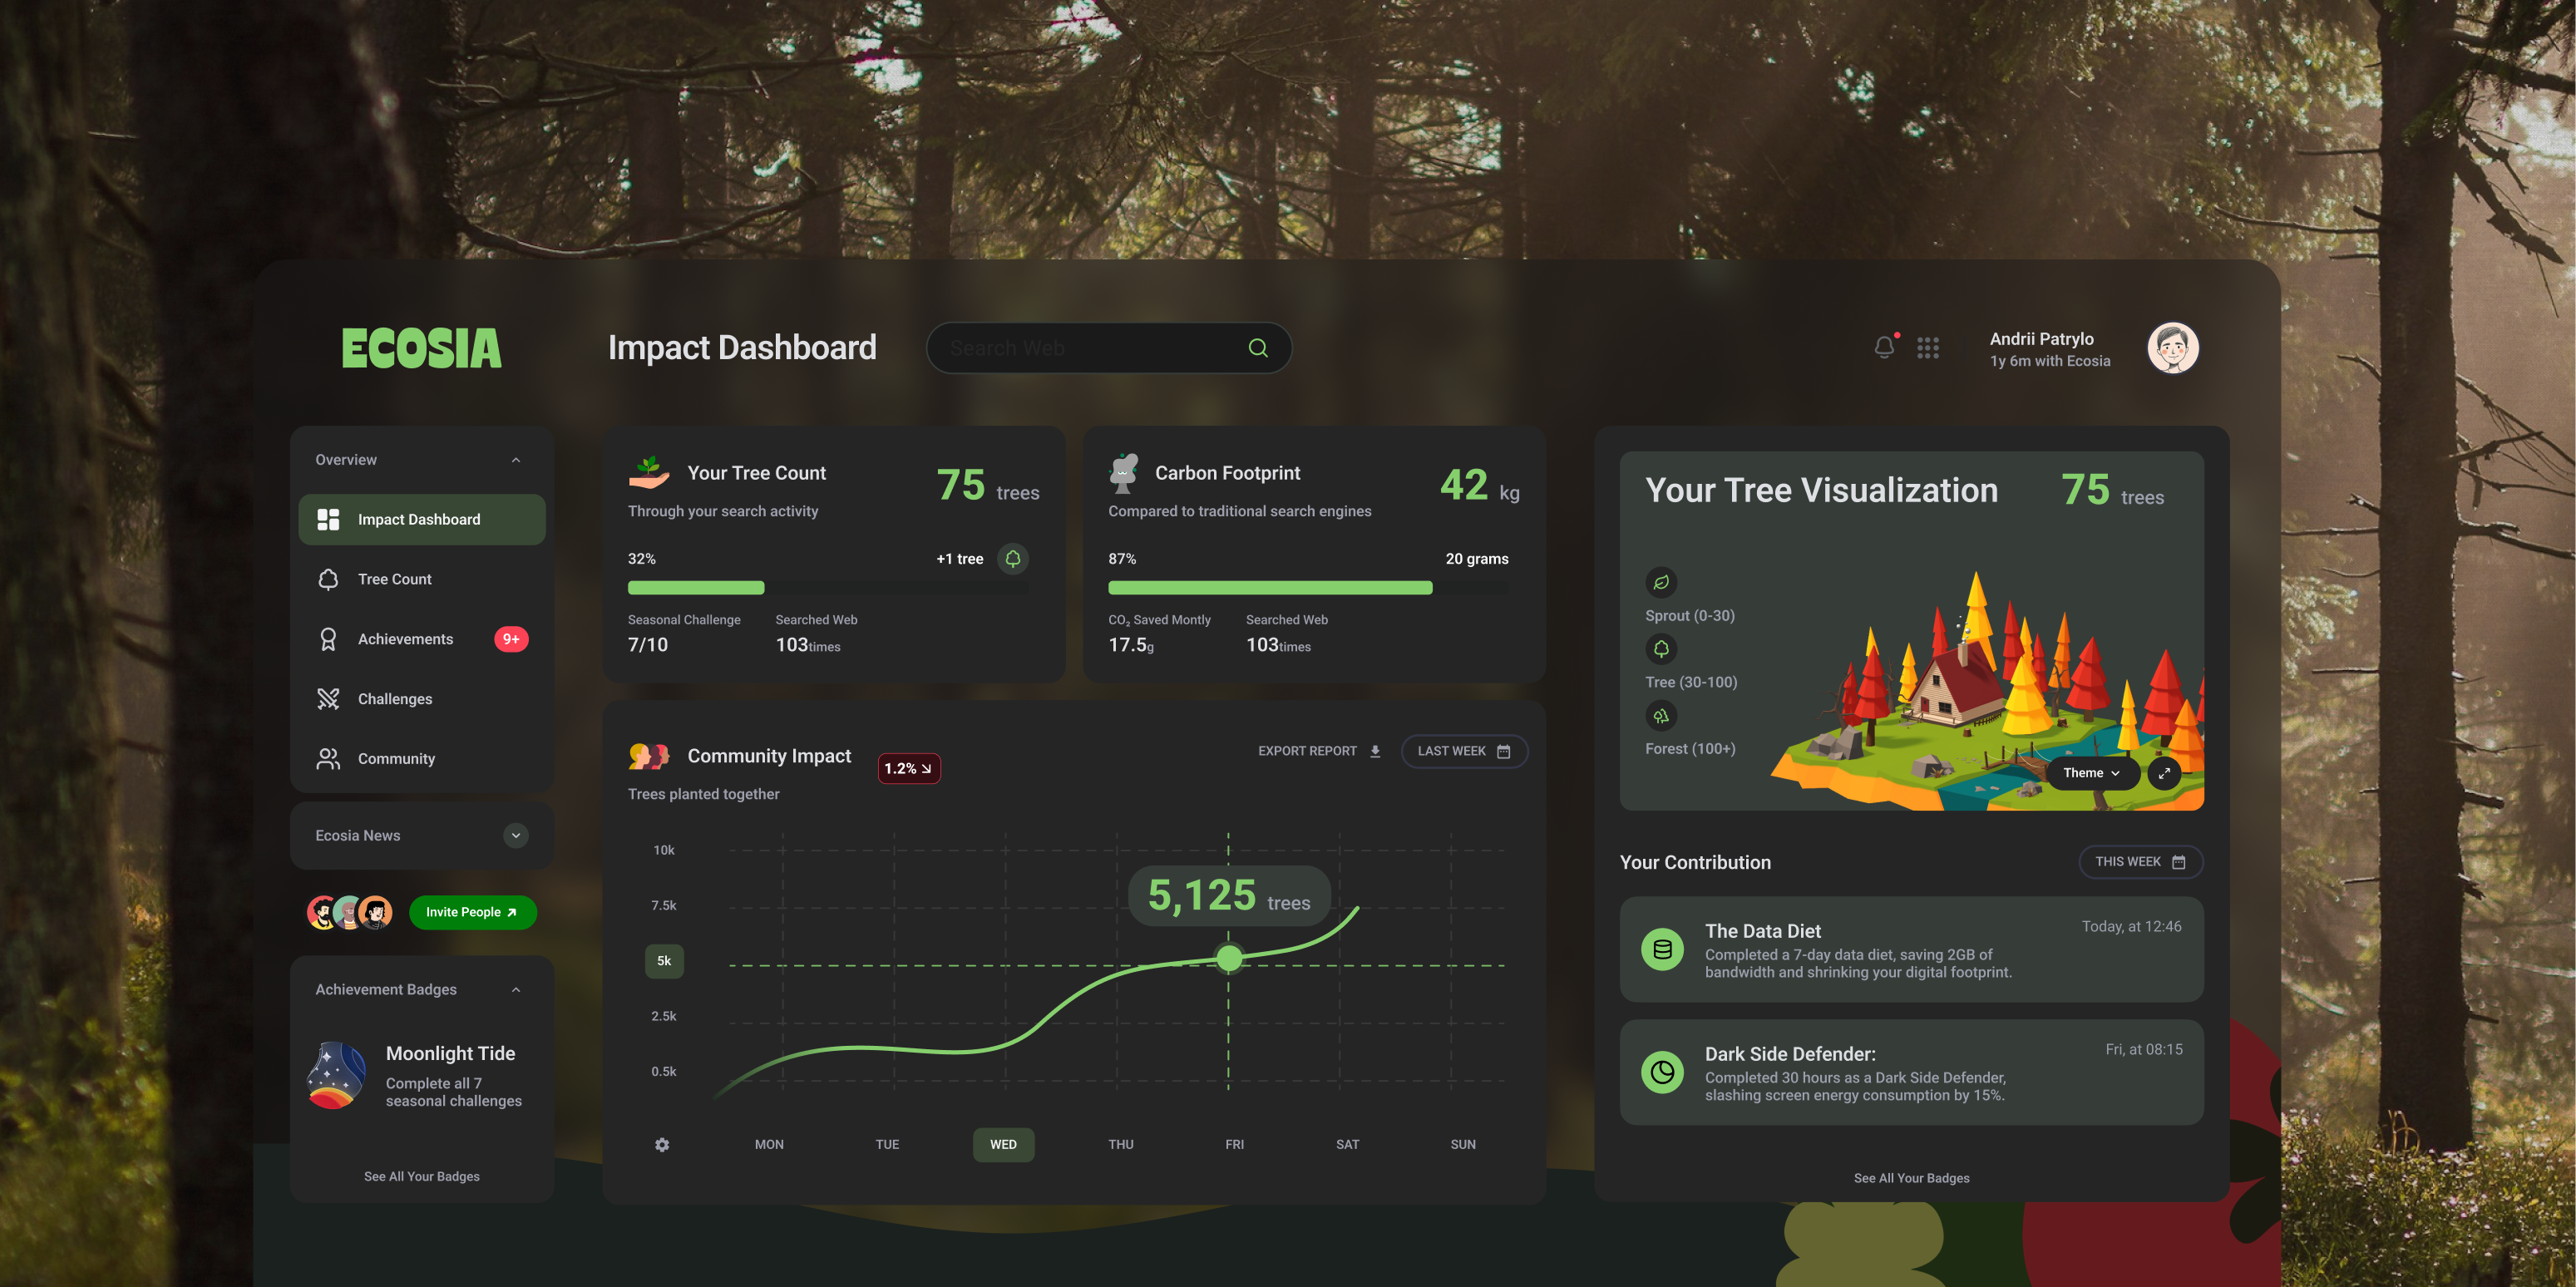Open the apps grid menu icon

[1928, 348]
